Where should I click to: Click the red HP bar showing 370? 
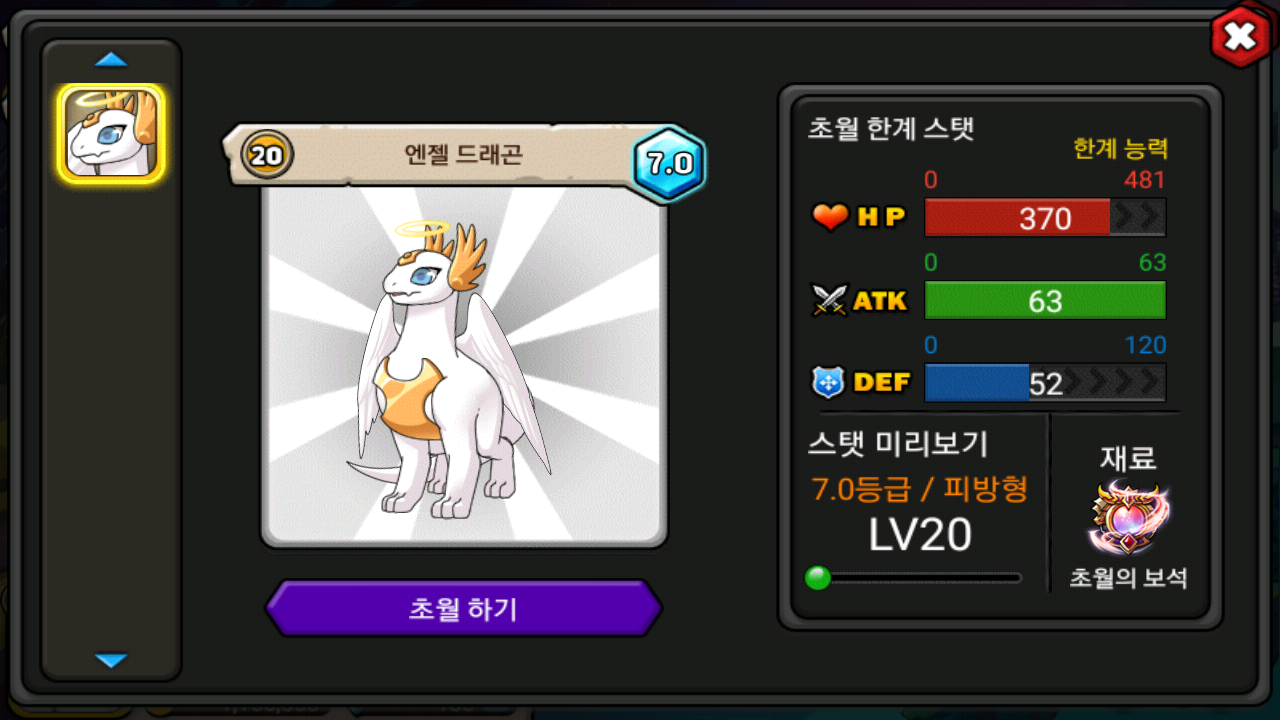coord(1045,217)
